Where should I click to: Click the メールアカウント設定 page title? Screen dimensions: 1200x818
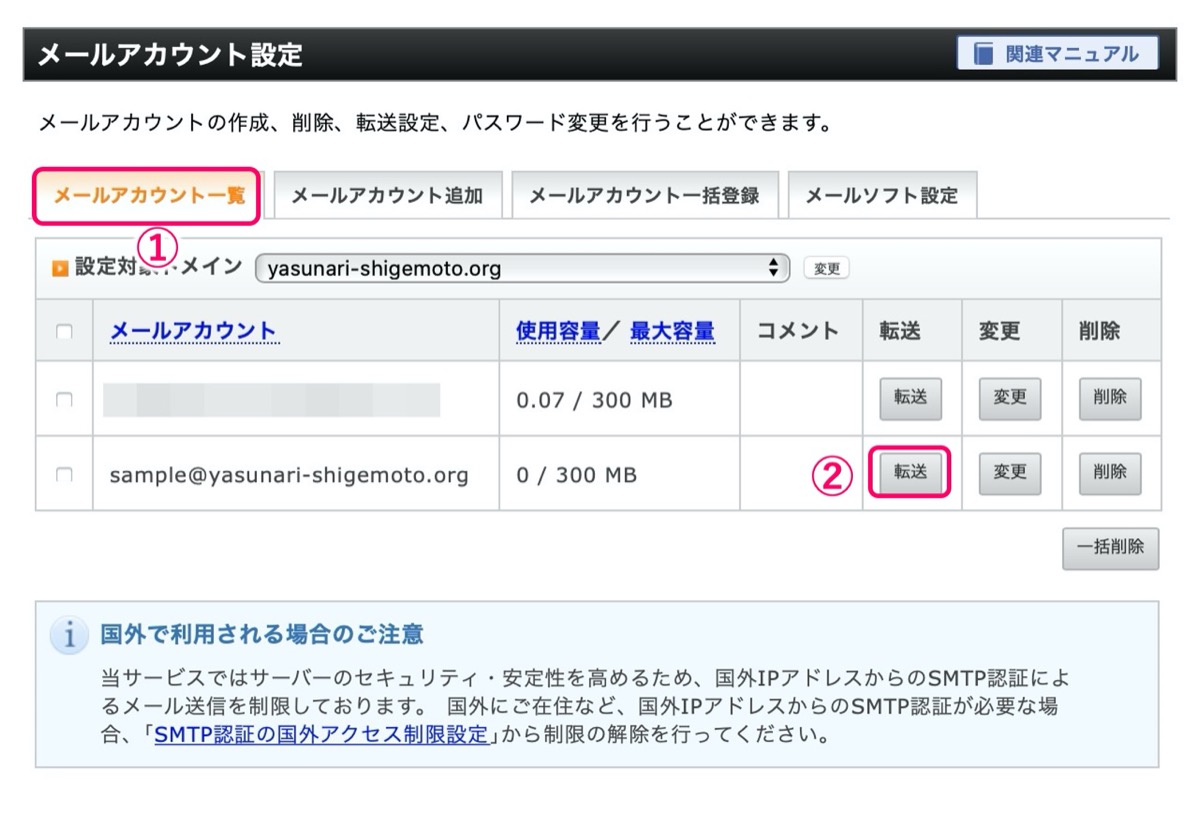pyautogui.click(x=170, y=55)
